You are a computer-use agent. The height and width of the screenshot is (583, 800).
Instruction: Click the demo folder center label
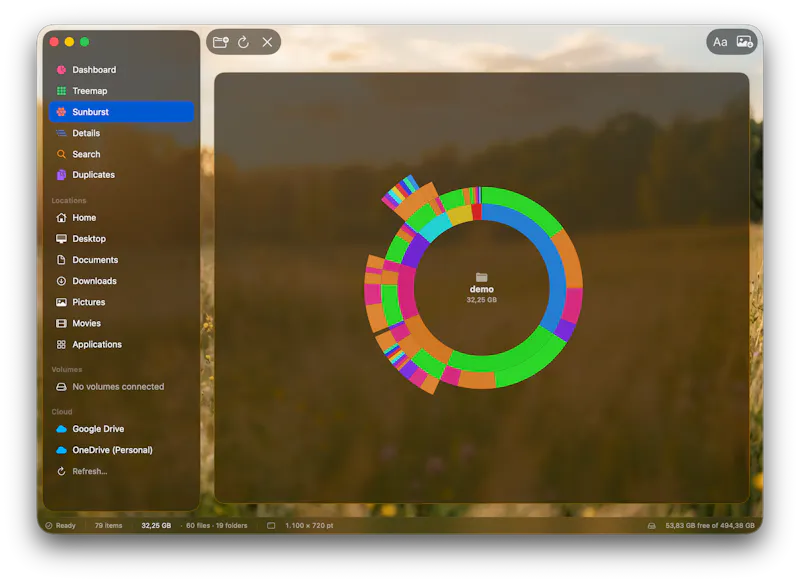(482, 288)
